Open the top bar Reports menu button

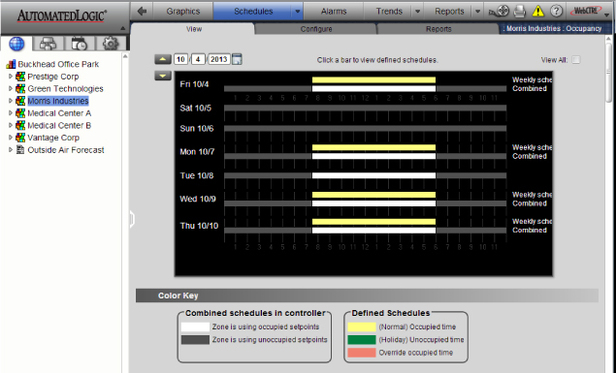[449, 11]
